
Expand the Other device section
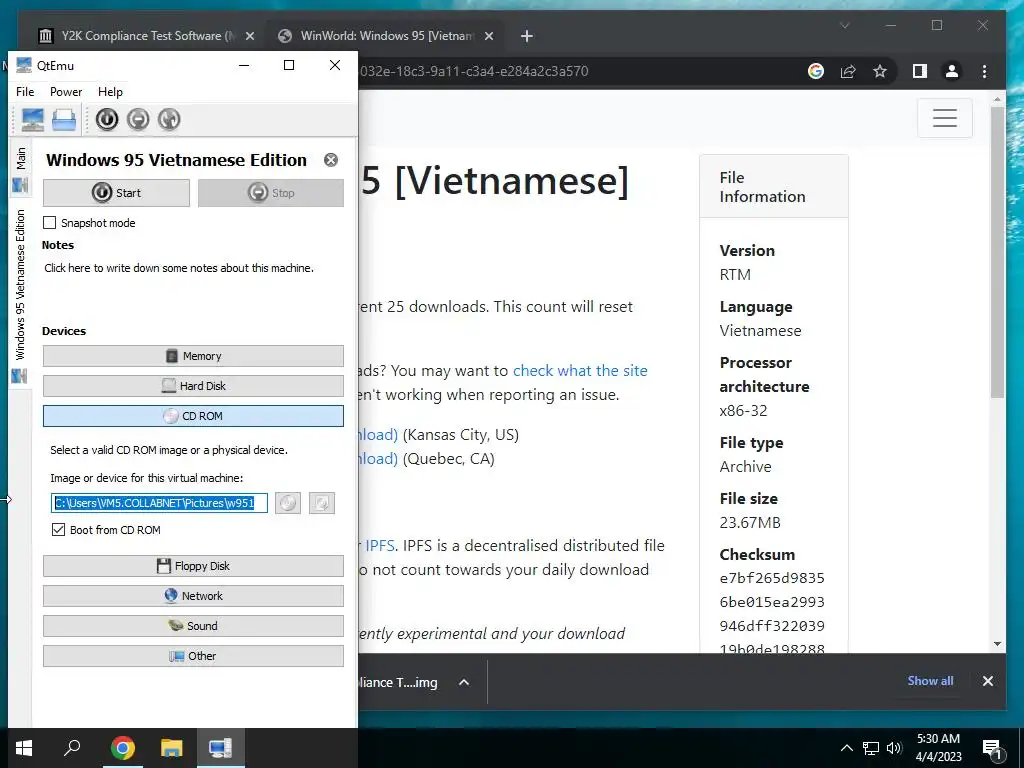pyautogui.click(x=193, y=656)
